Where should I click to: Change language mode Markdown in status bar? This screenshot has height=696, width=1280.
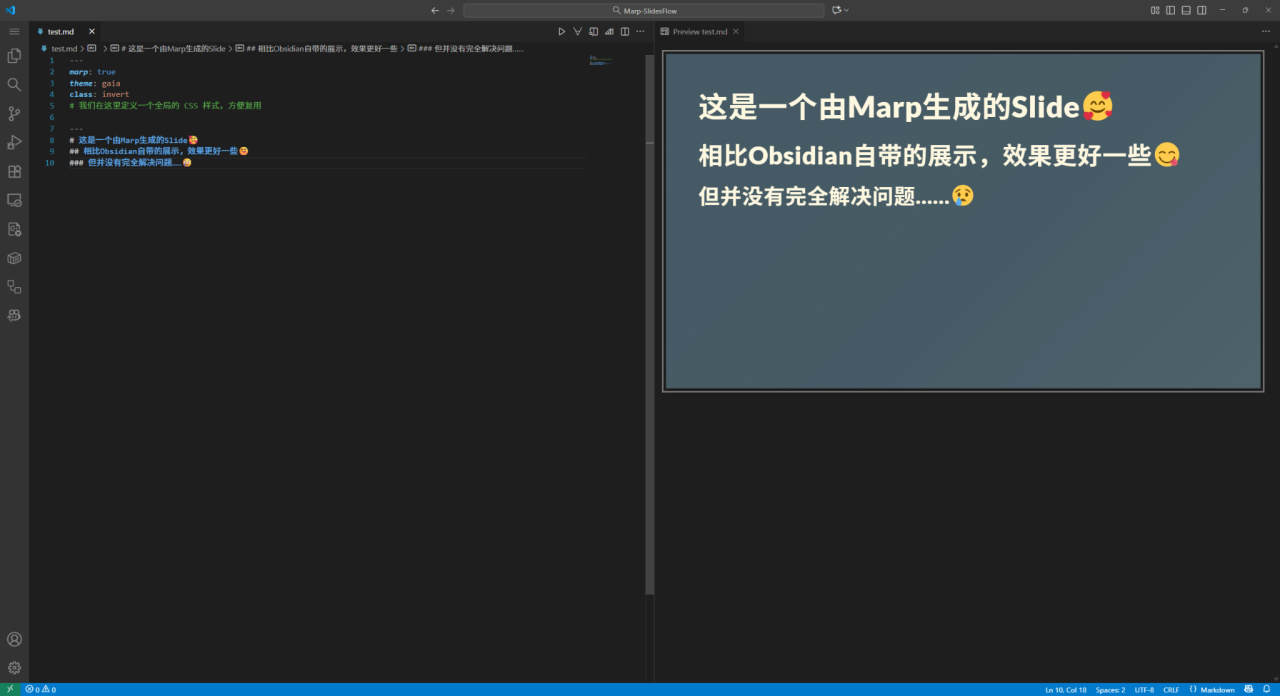pyautogui.click(x=1217, y=689)
